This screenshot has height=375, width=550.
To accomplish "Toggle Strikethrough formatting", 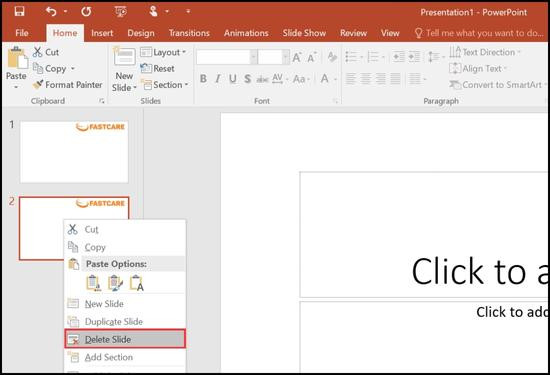I will click(x=262, y=79).
